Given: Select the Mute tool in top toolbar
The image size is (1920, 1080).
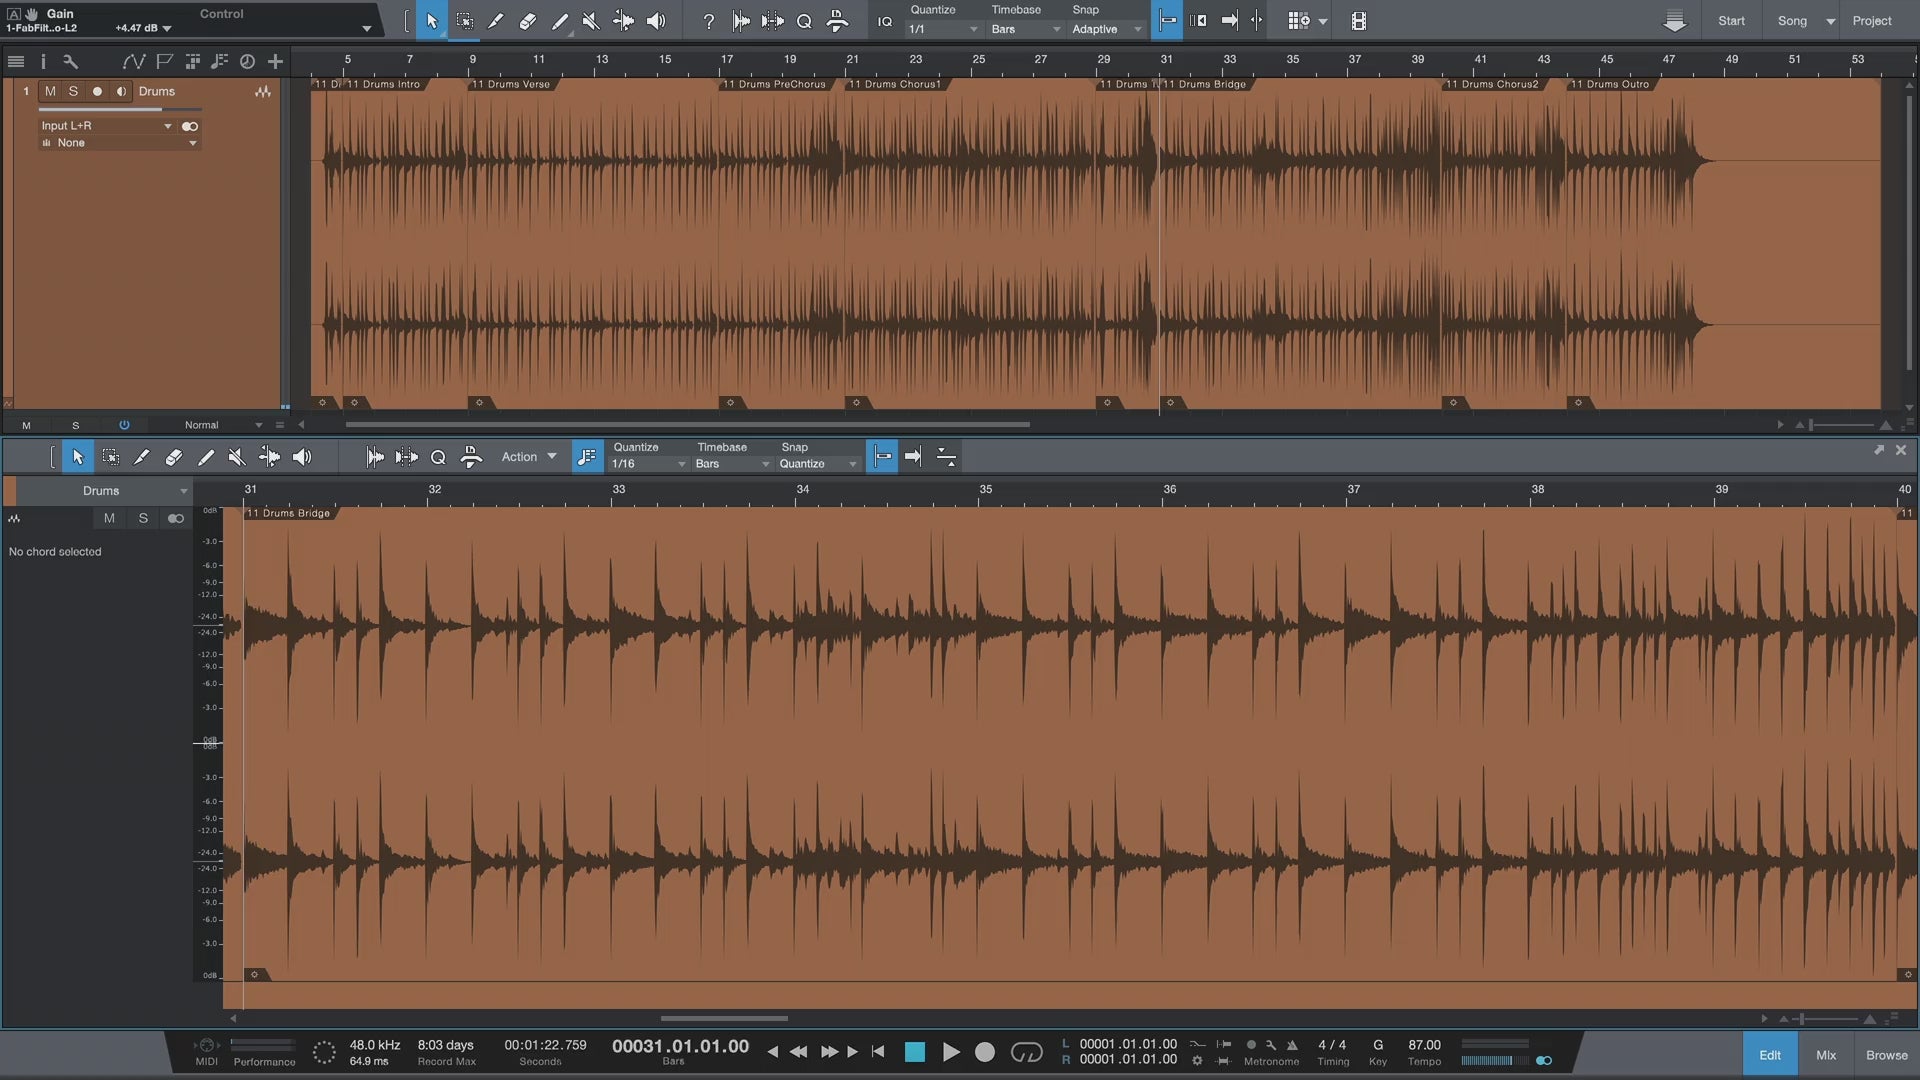Looking at the screenshot, I should (591, 21).
